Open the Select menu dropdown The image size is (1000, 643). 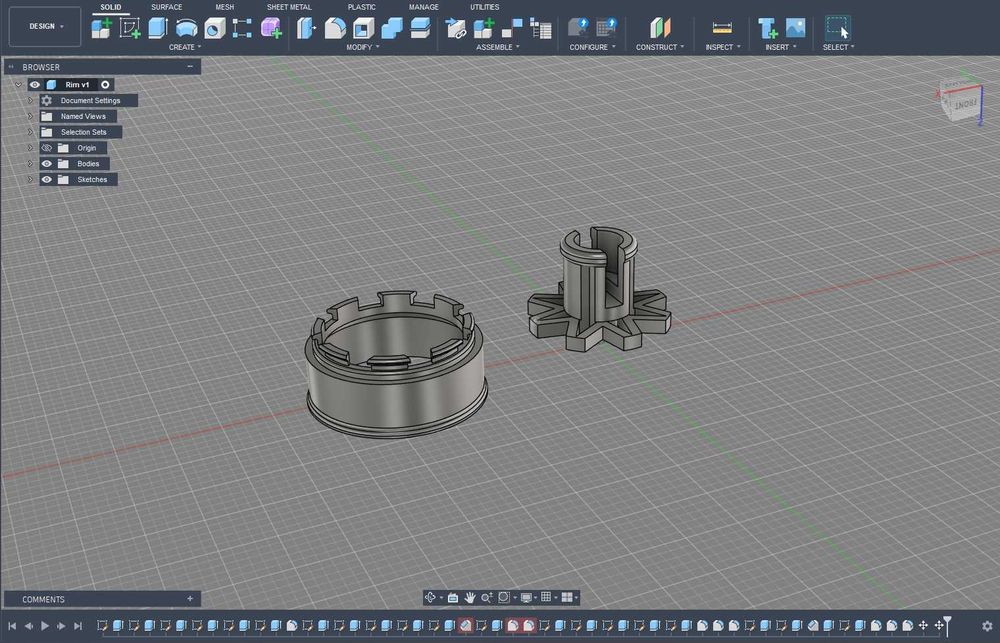point(838,47)
